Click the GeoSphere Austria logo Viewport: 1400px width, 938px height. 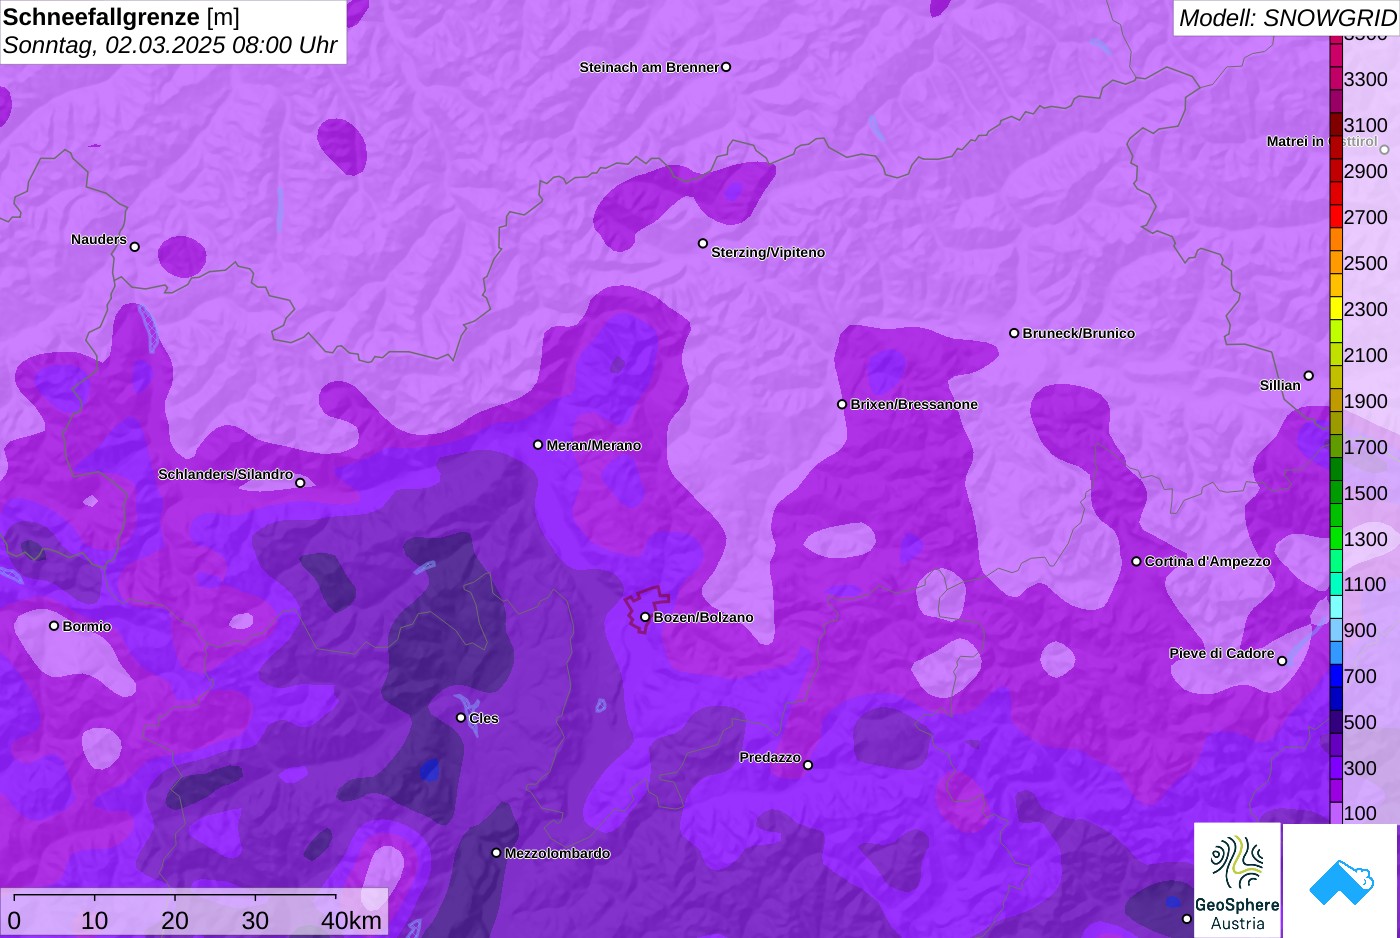tap(1237, 880)
